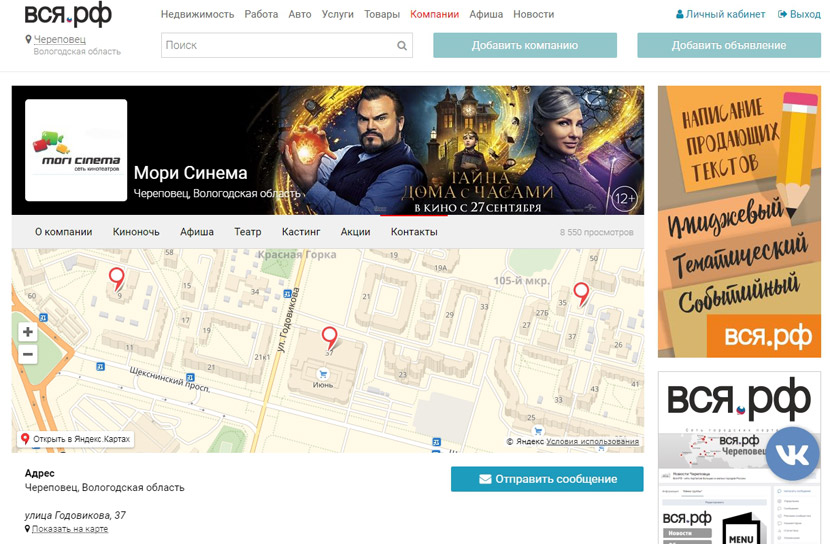Switch to Театр tab
Image resolution: width=830 pixels, height=544 pixels.
[248, 232]
